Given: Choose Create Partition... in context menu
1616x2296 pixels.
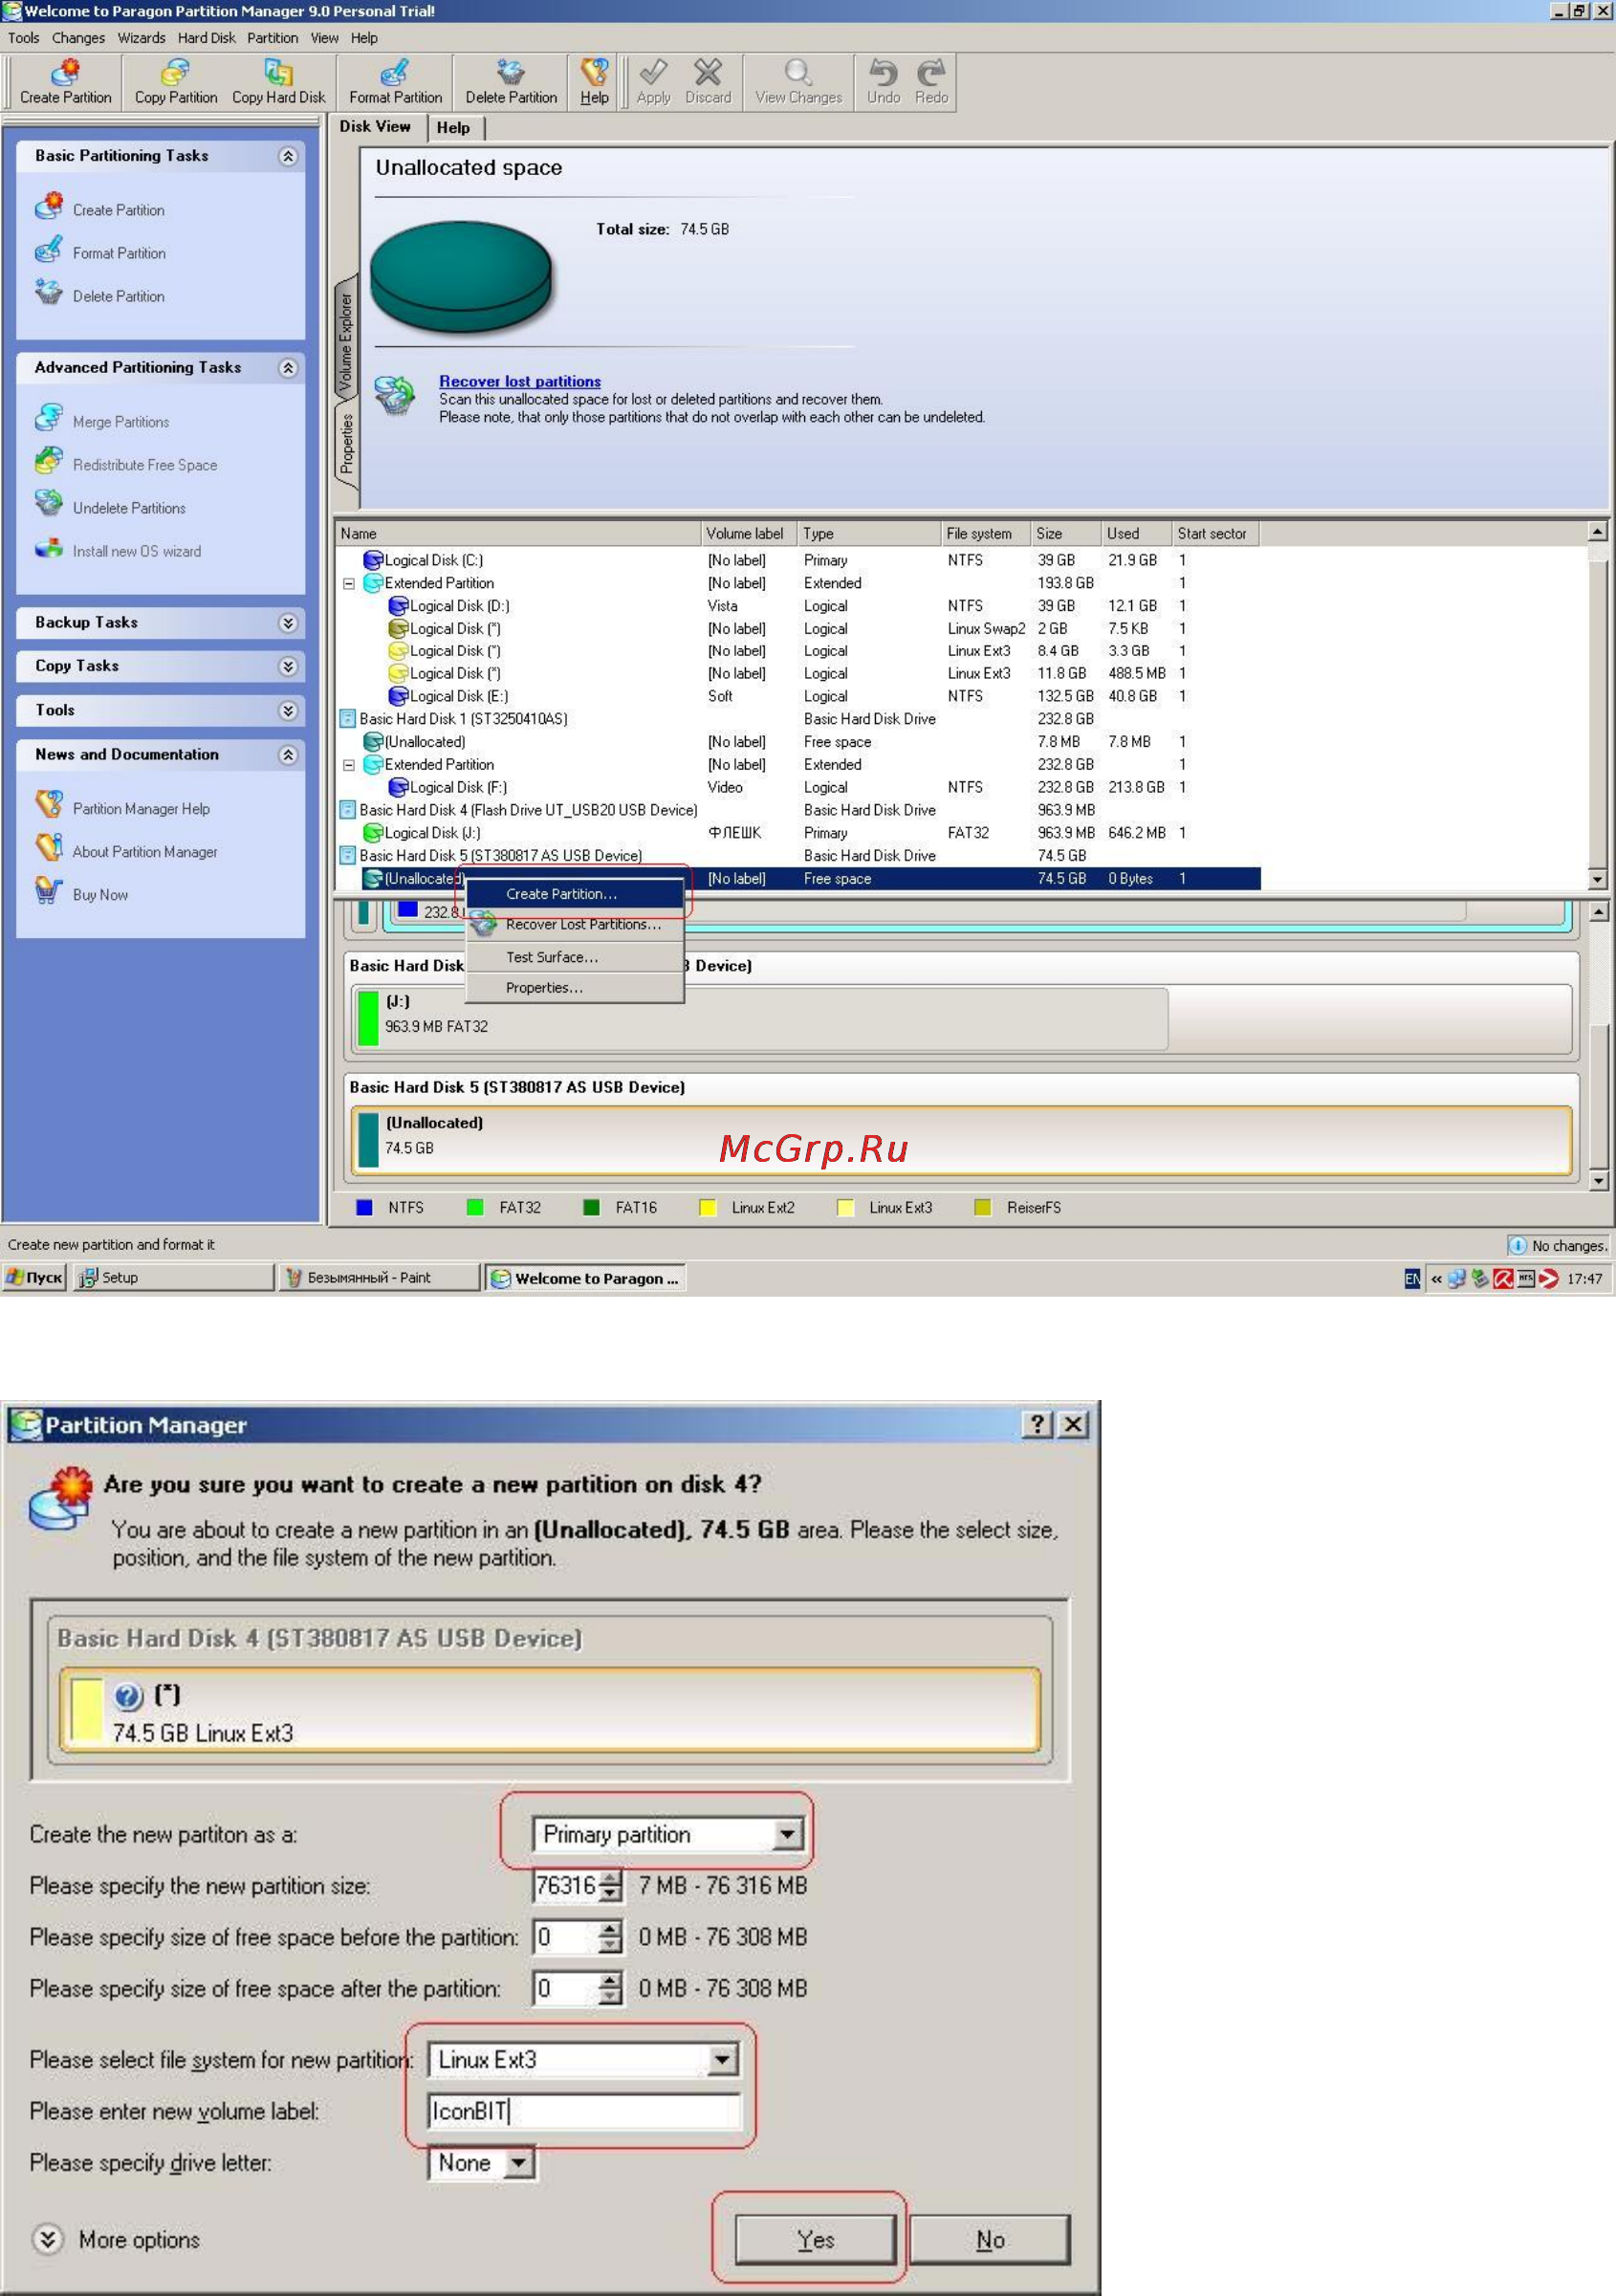Looking at the screenshot, I should pos(576,894).
